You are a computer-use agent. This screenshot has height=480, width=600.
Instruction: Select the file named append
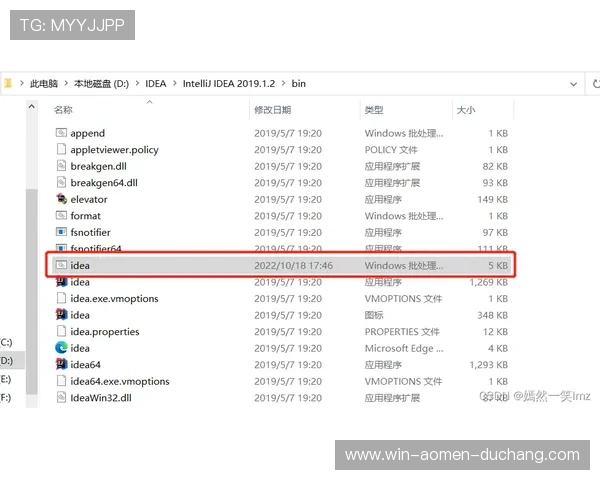88,133
